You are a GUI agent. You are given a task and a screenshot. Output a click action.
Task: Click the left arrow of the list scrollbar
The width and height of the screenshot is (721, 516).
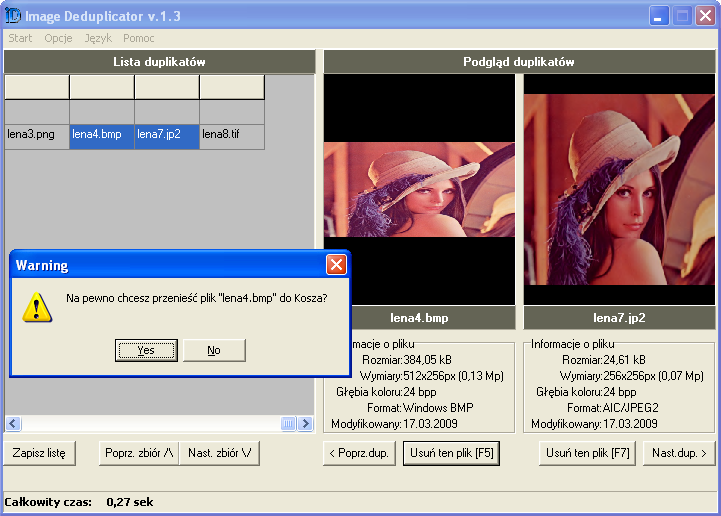tap(13, 423)
